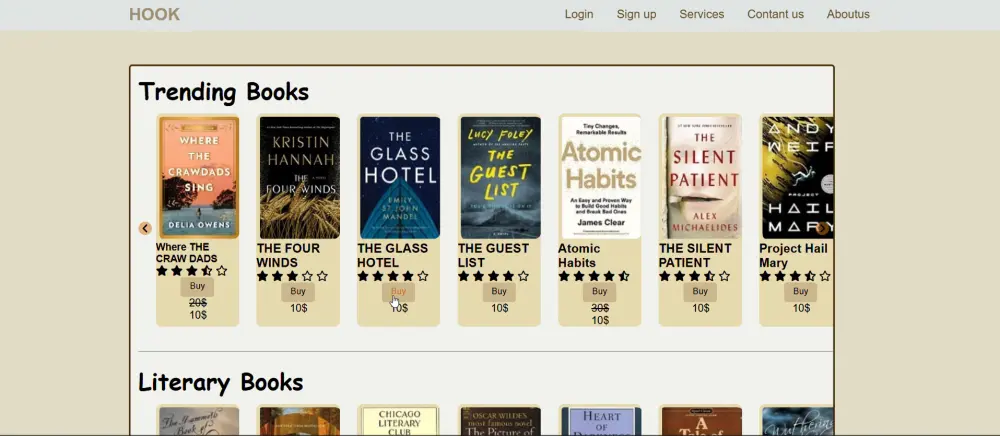
Task: Open The Silent Patient cover image
Action: (700, 177)
